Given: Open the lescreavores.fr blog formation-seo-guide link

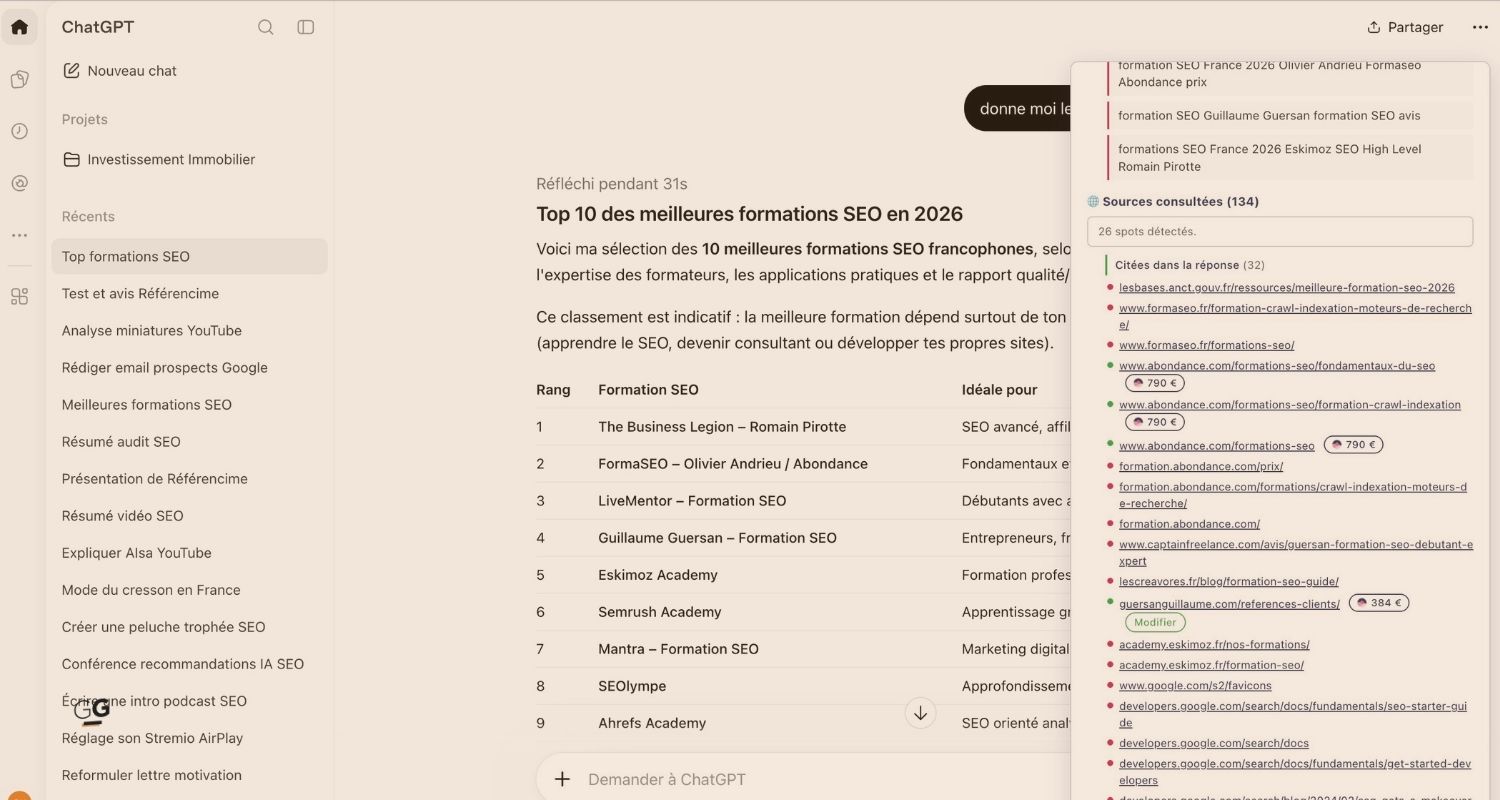Looking at the screenshot, I should [1229, 581].
